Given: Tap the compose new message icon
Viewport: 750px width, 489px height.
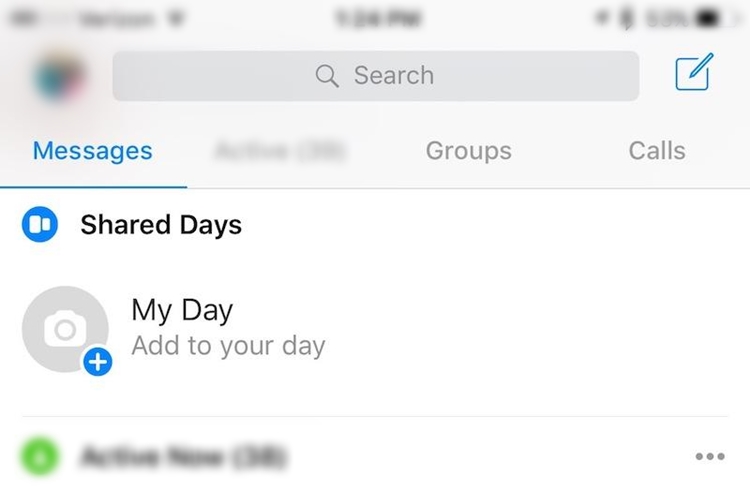Looking at the screenshot, I should pyautogui.click(x=694, y=72).
